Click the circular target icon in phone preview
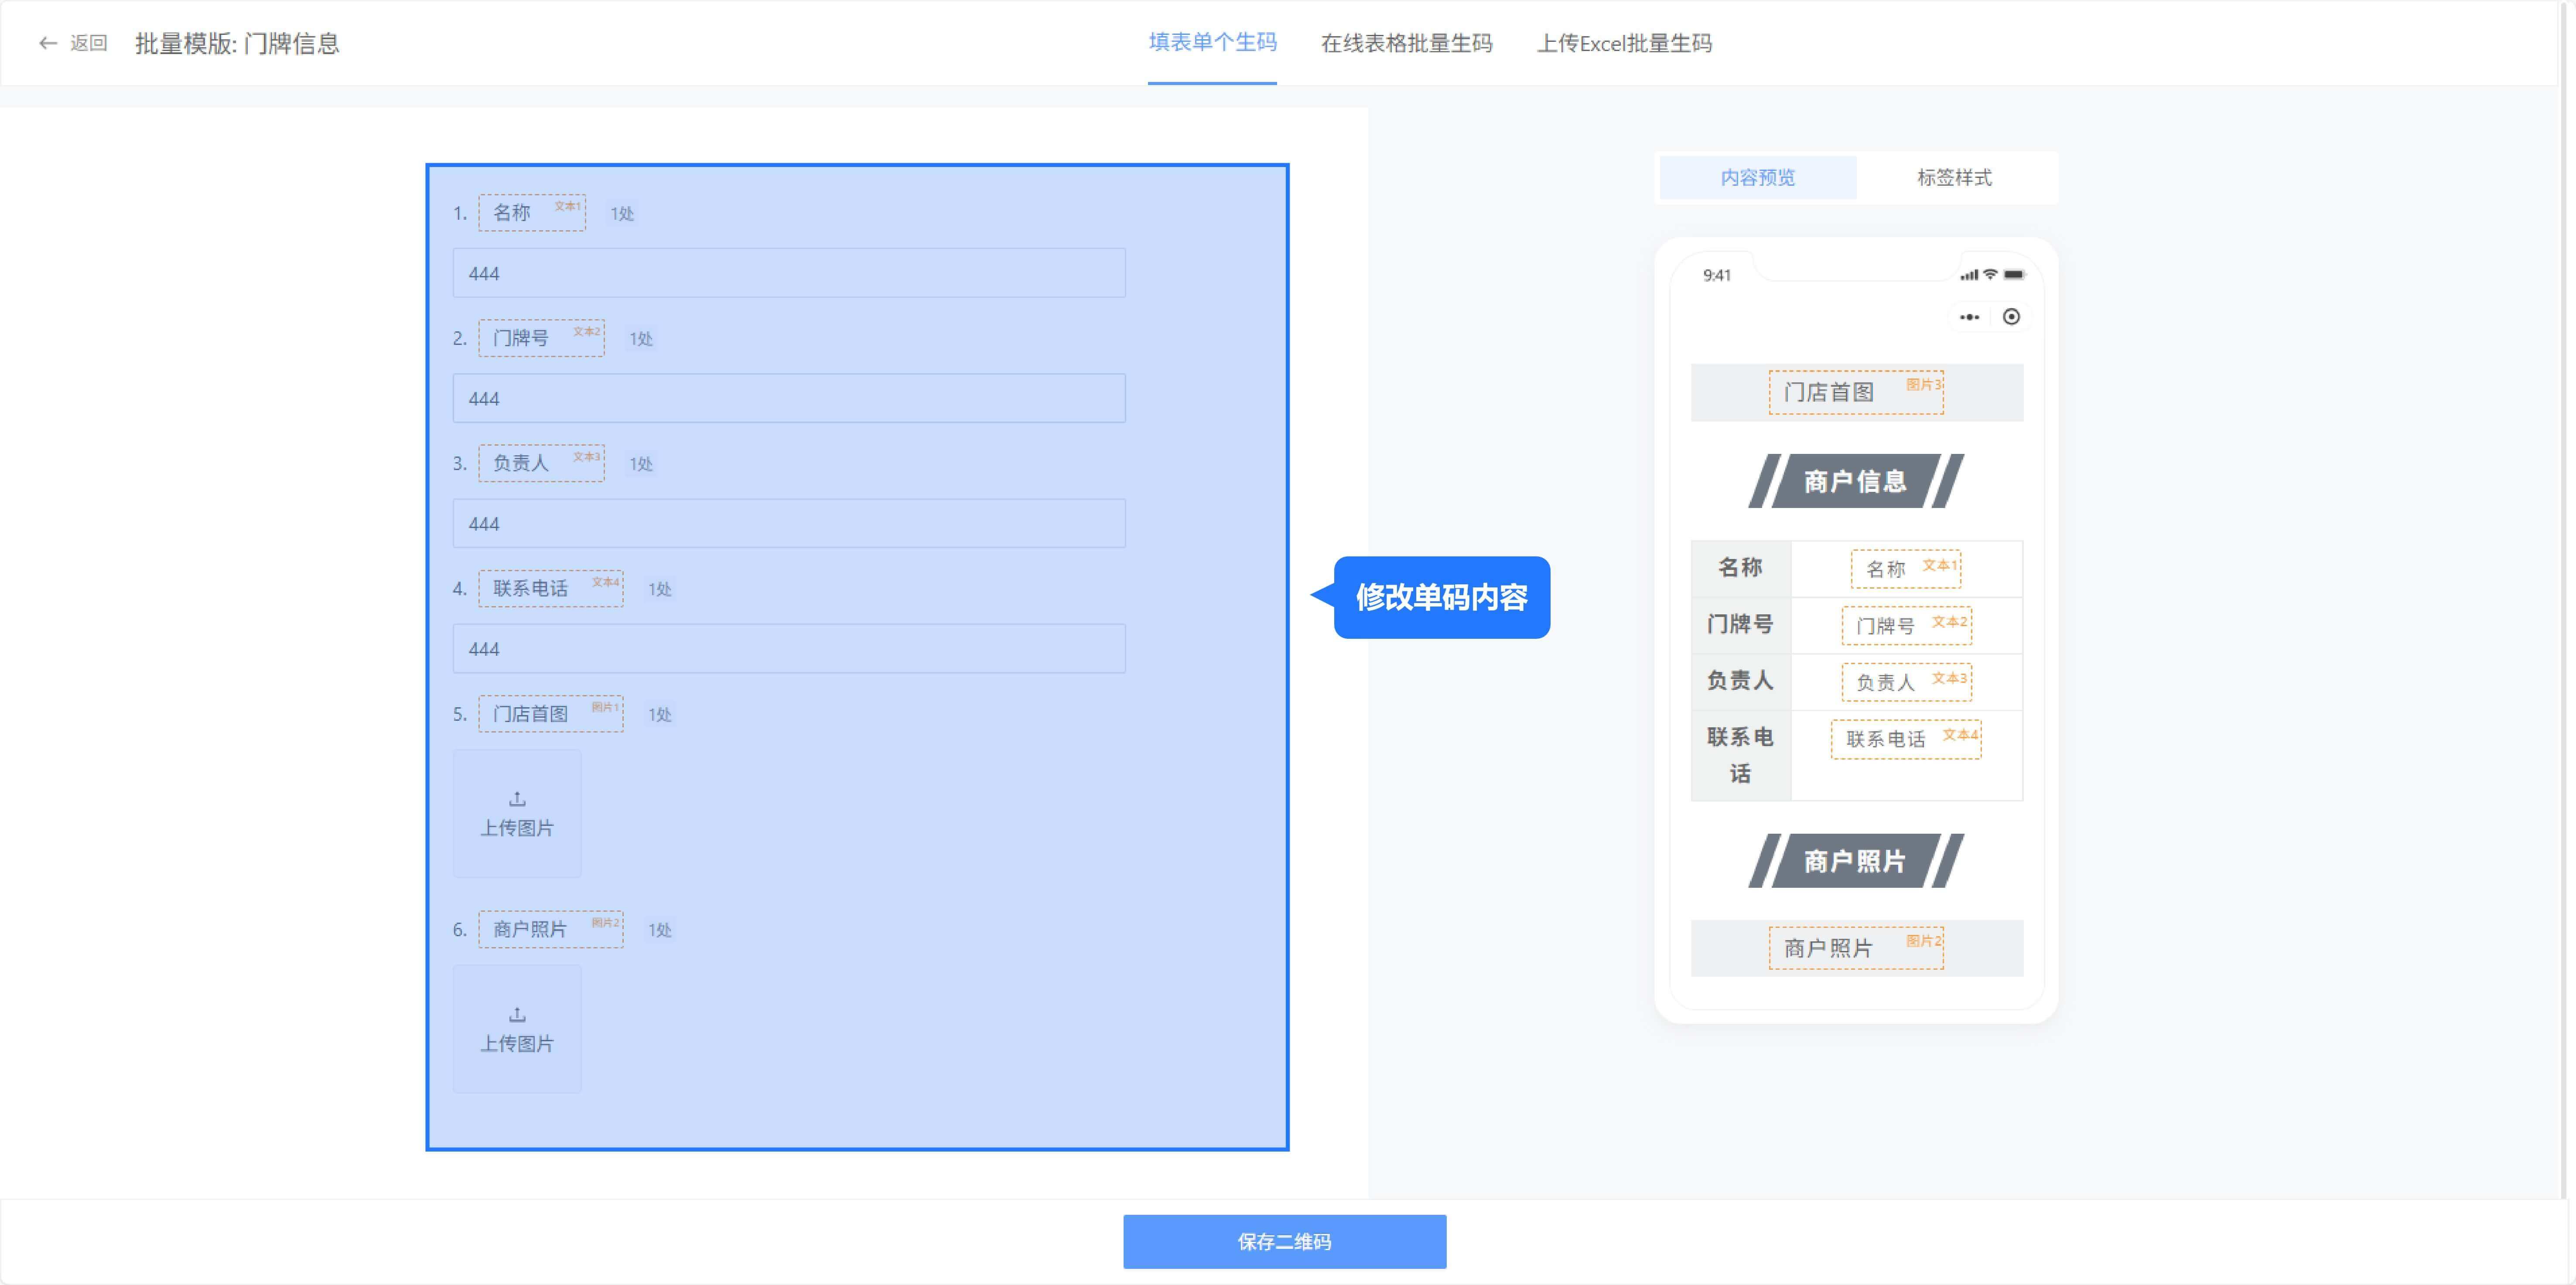Image resolution: width=2576 pixels, height=1285 pixels. coord(2011,317)
